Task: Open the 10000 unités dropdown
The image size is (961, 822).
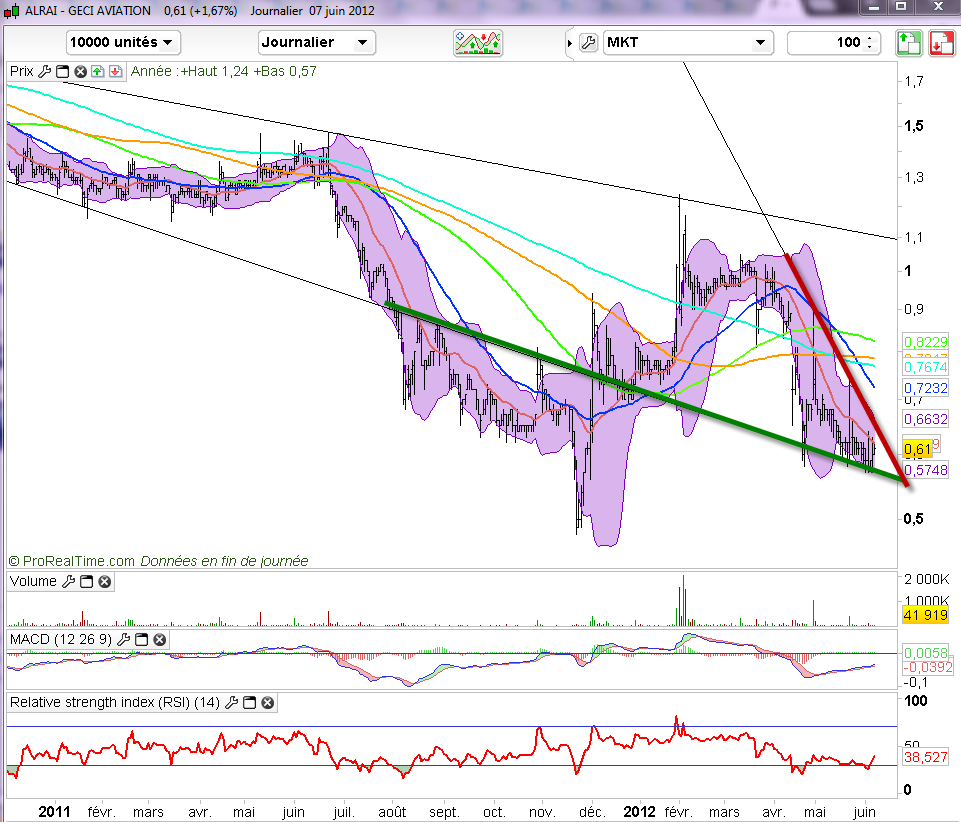Action: (x=123, y=43)
